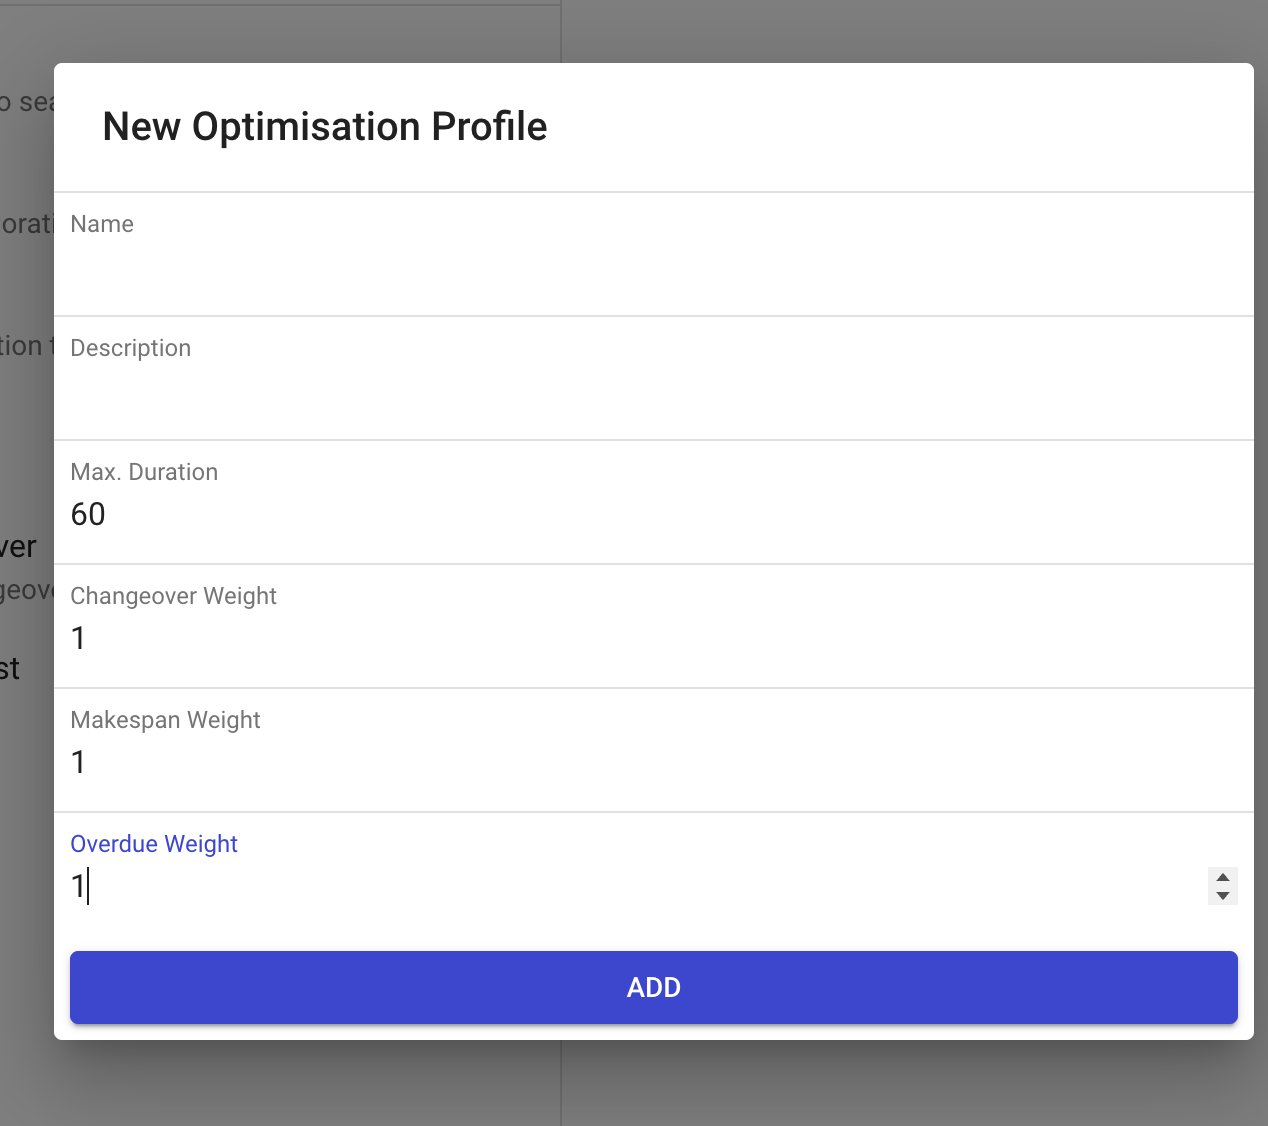The height and width of the screenshot is (1126, 1268).
Task: Increase Overdue Weight with the up arrow
Action: pos(1222,877)
